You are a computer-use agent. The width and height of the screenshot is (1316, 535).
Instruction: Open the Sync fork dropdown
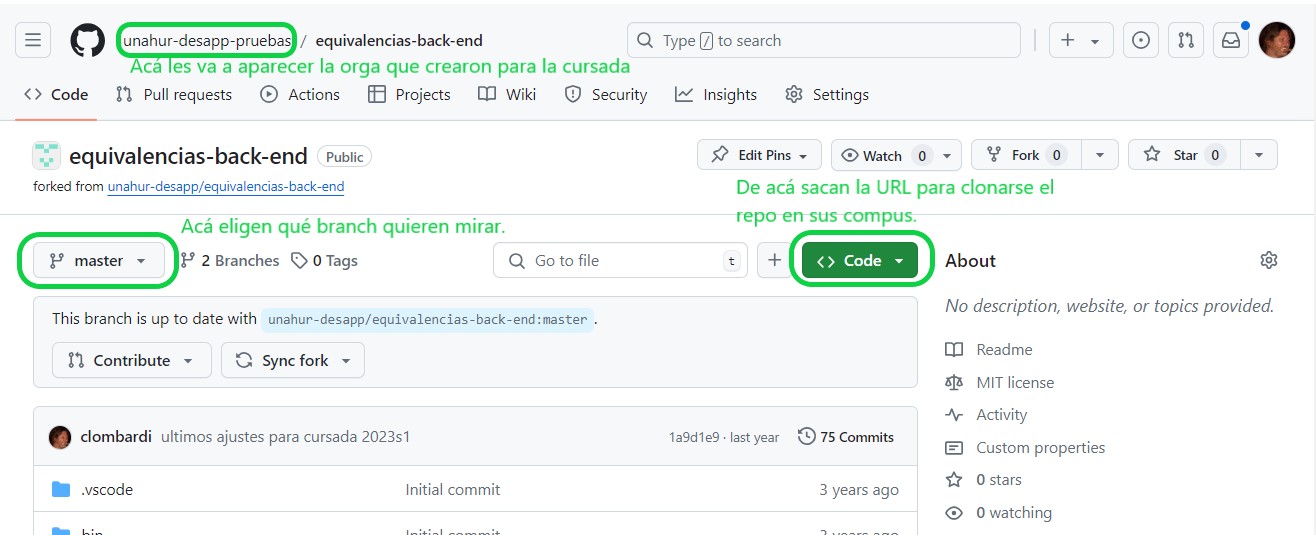pyautogui.click(x=293, y=360)
